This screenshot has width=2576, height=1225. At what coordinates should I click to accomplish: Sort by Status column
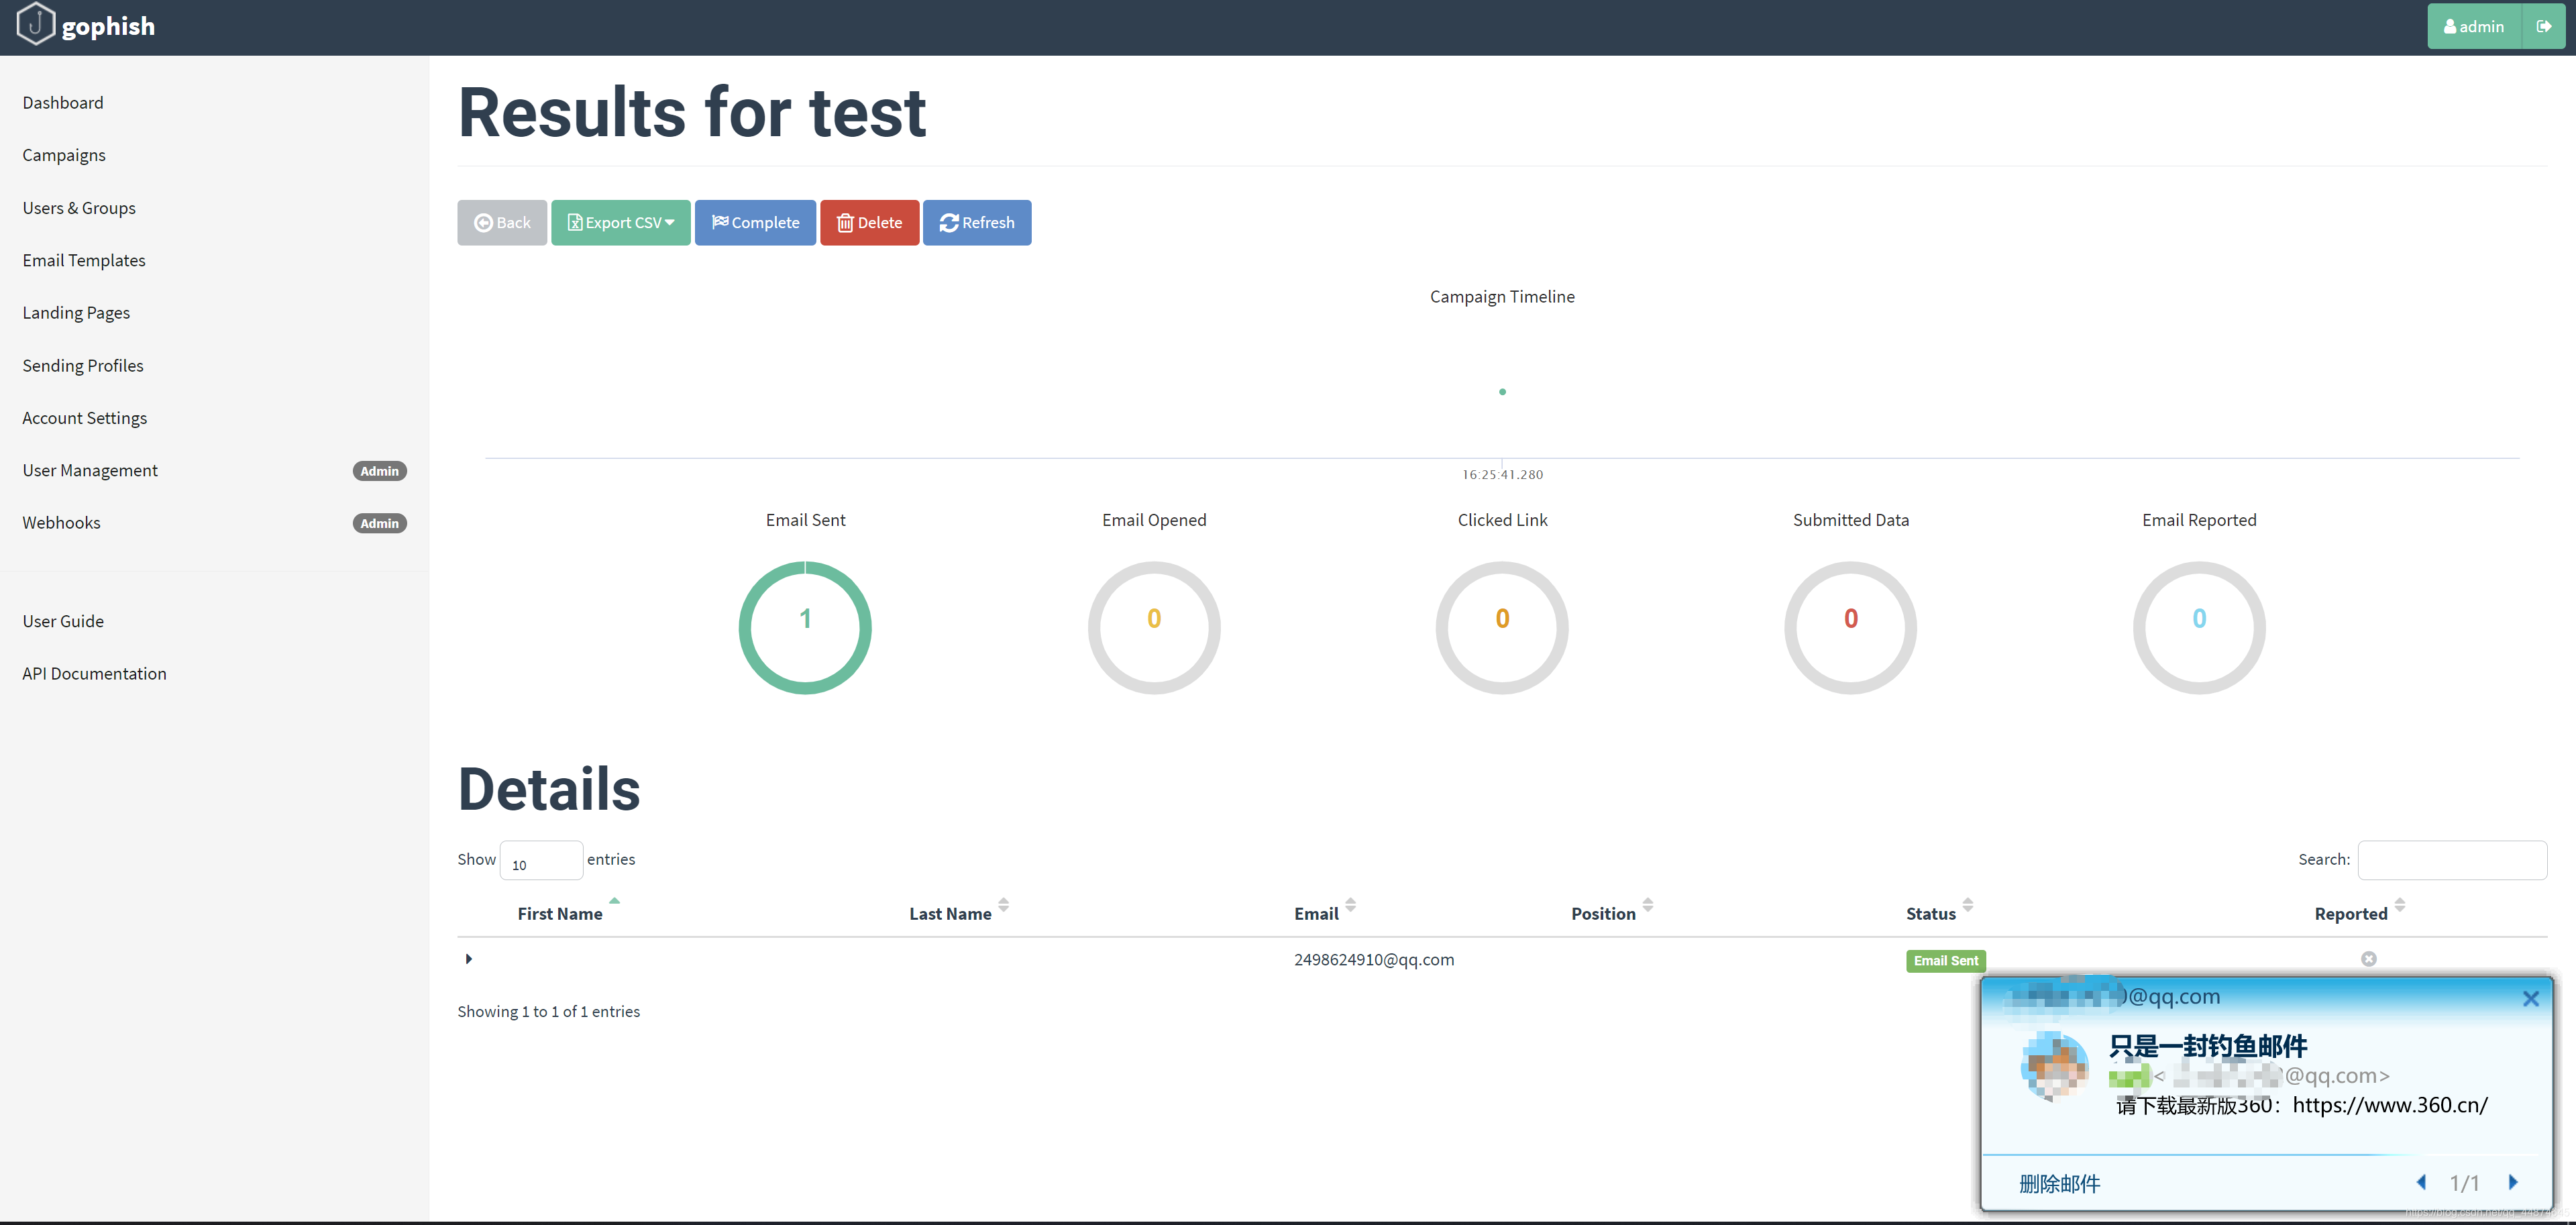pyautogui.click(x=1930, y=914)
